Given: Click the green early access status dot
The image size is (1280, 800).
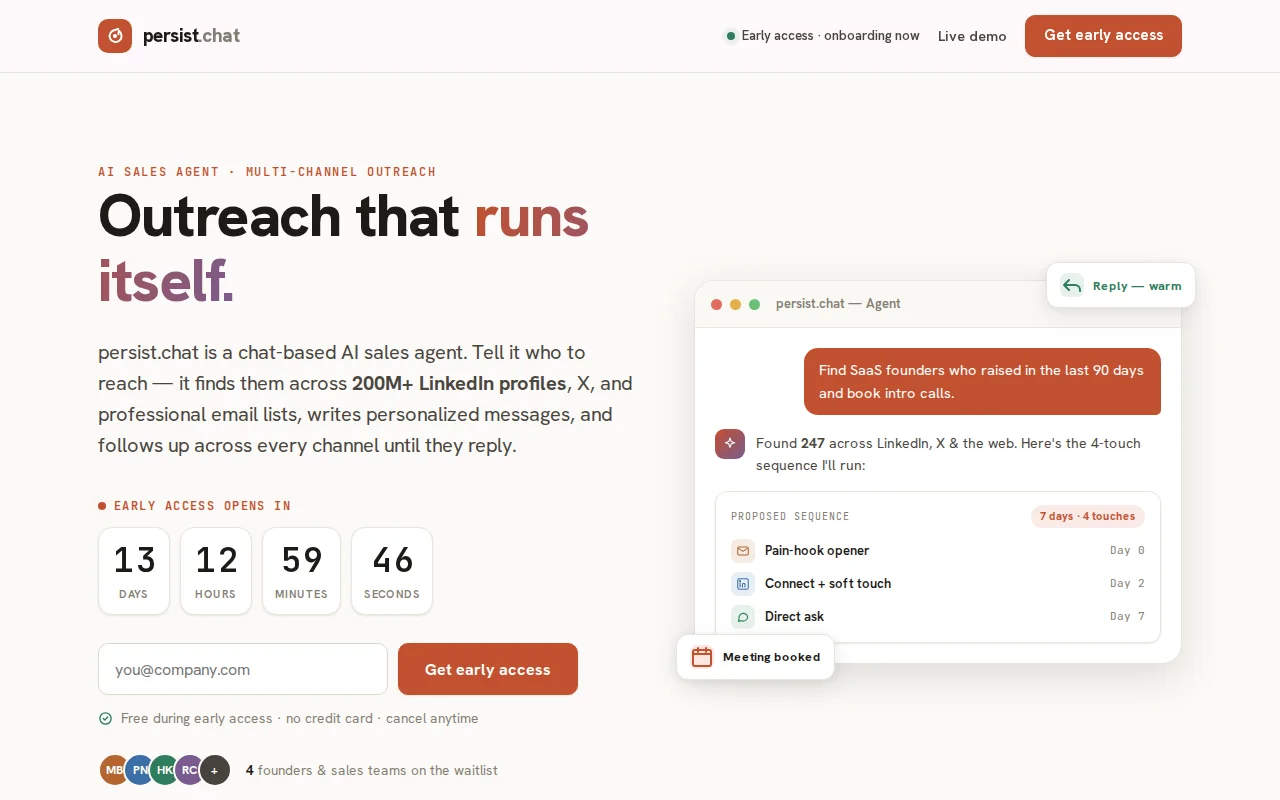Looking at the screenshot, I should tap(731, 36).
